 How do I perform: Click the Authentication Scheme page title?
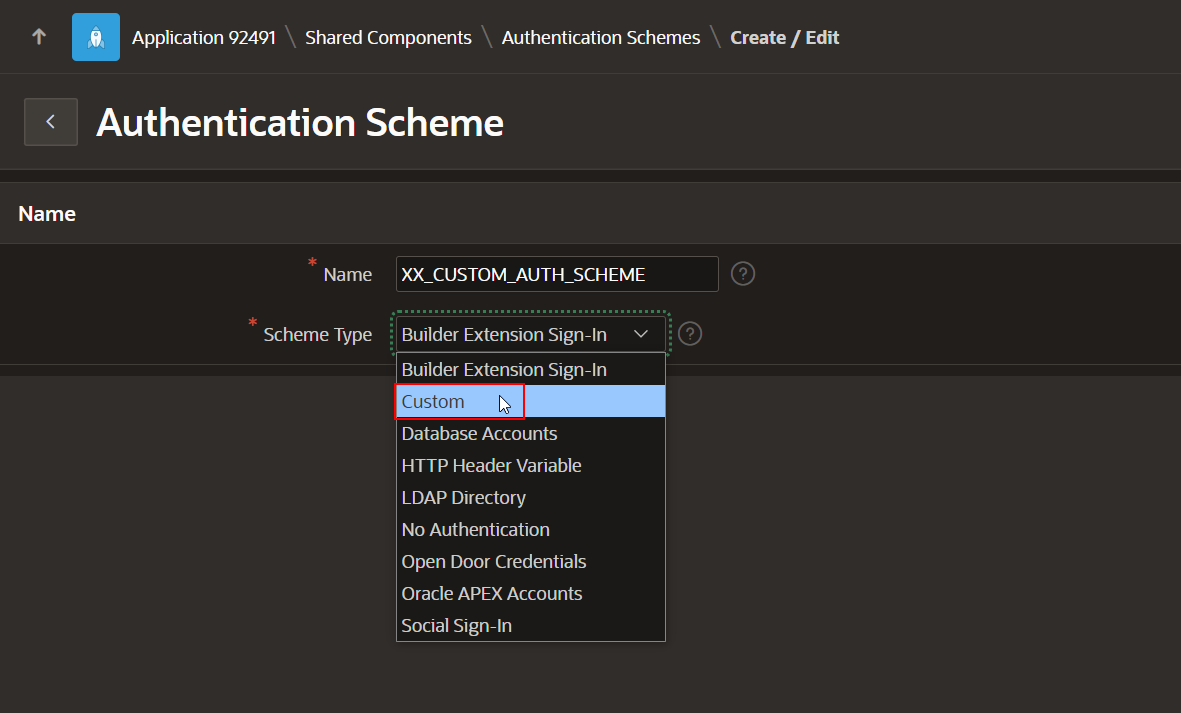pyautogui.click(x=300, y=123)
